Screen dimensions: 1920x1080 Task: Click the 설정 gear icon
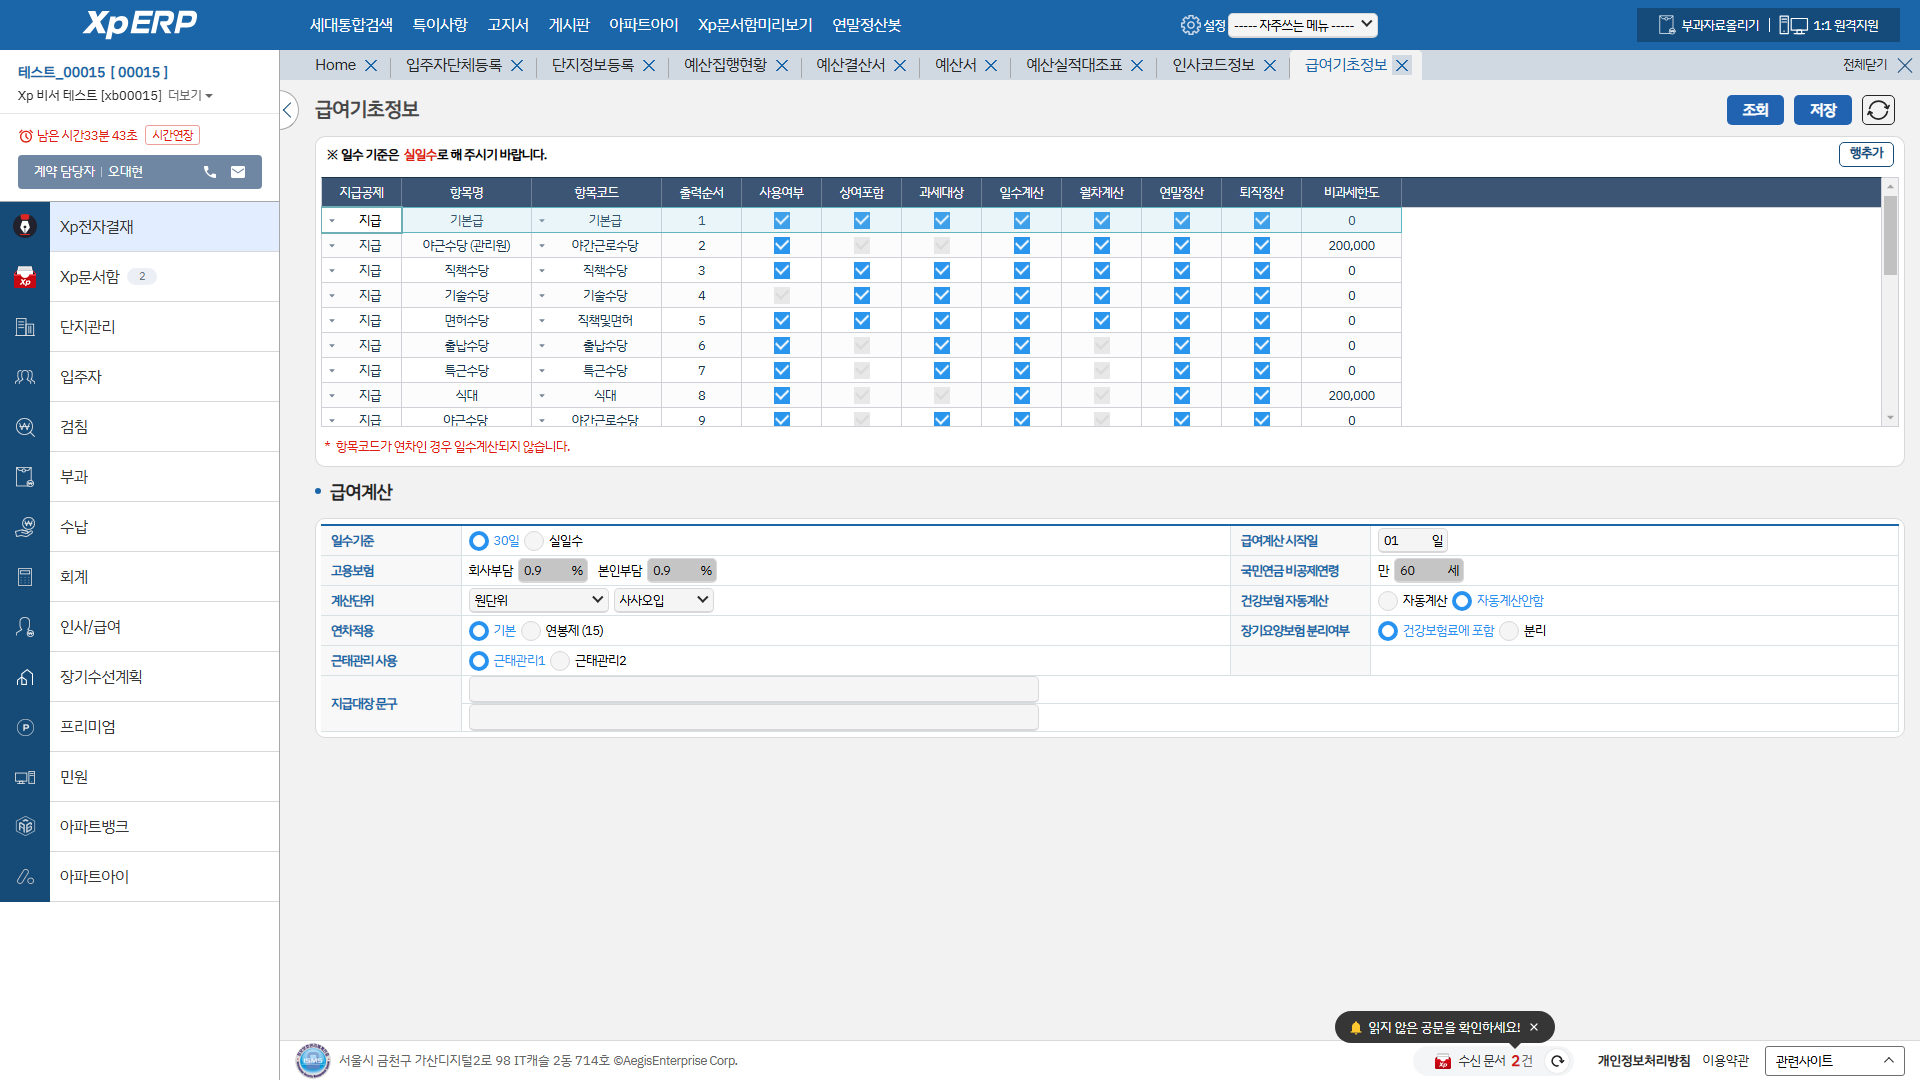(1190, 25)
